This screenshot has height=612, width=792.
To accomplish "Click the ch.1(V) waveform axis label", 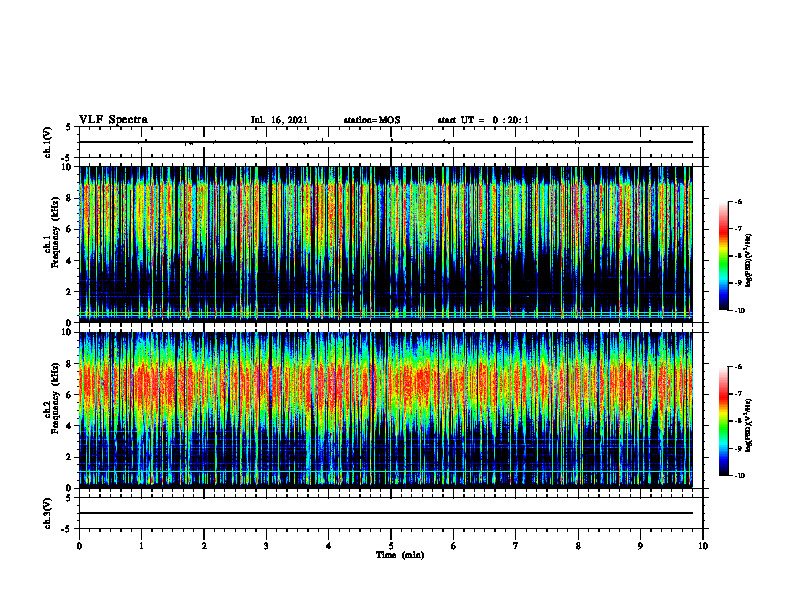I will coord(48,142).
